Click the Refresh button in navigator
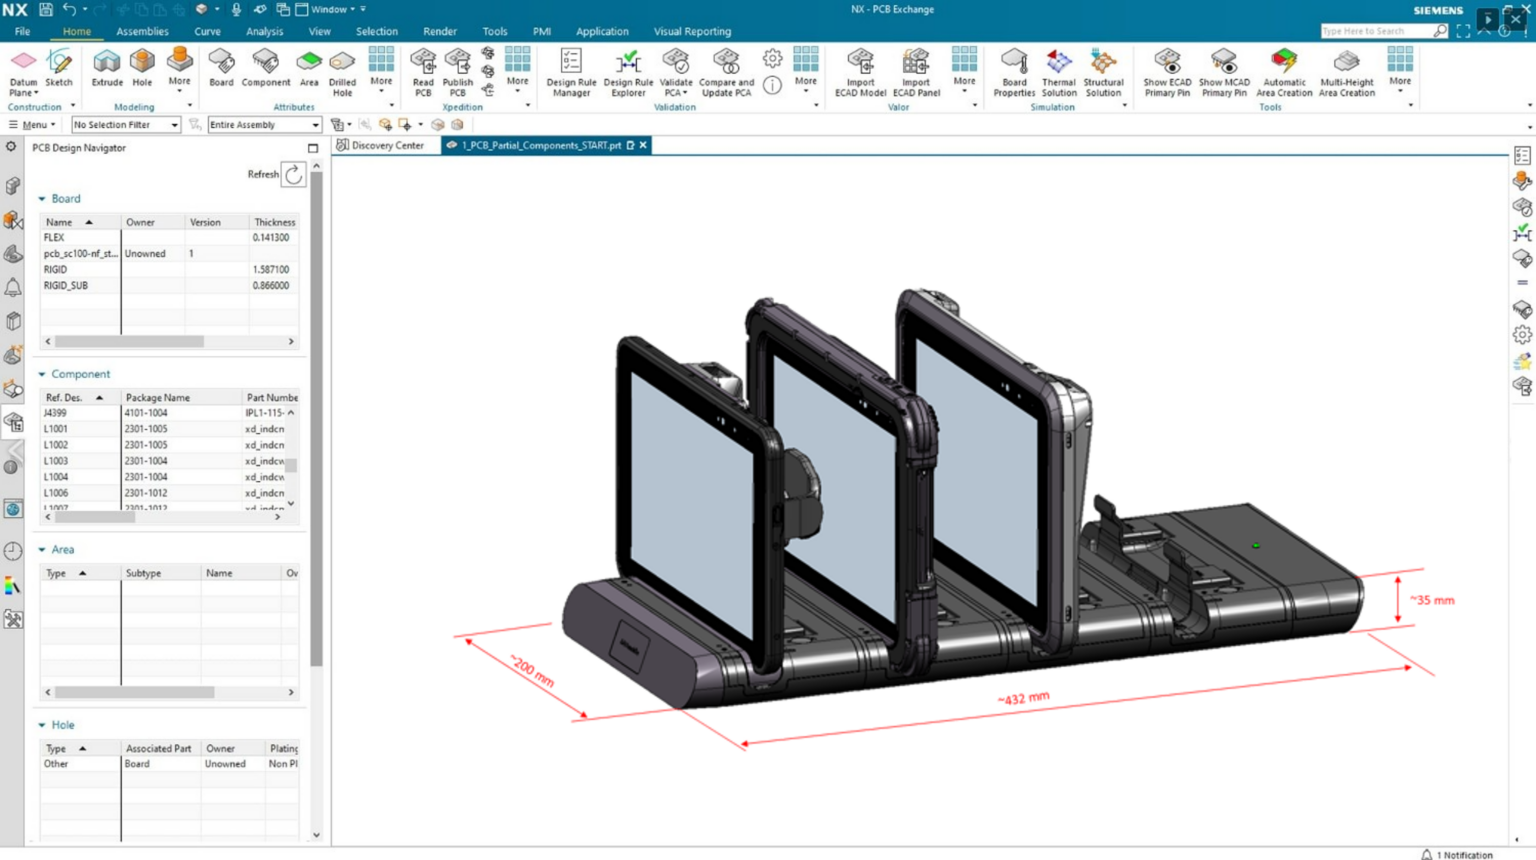This screenshot has height=860, width=1536. tap(293, 175)
